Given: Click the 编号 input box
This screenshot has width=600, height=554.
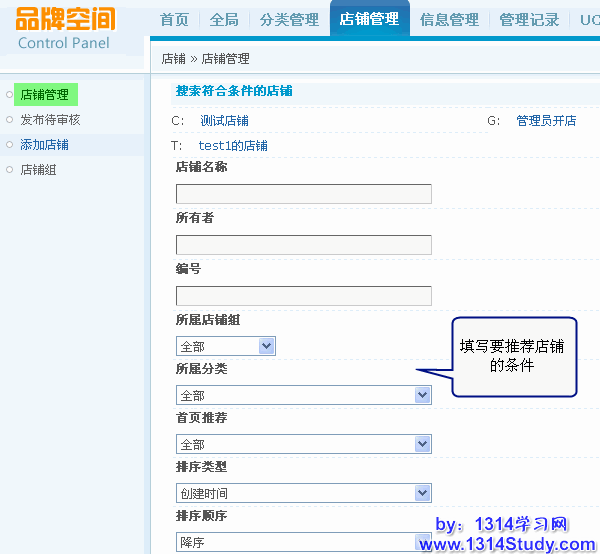Looking at the screenshot, I should tap(303, 296).
